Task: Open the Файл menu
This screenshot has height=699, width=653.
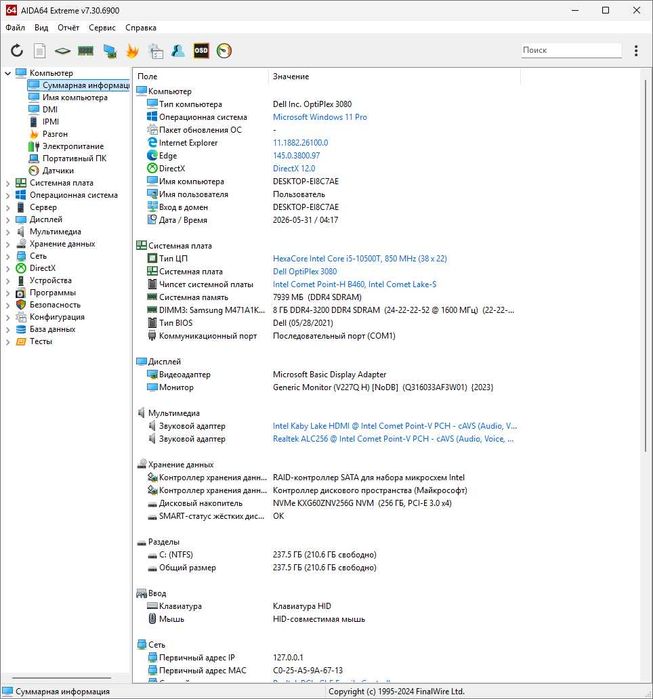Action: (15, 28)
